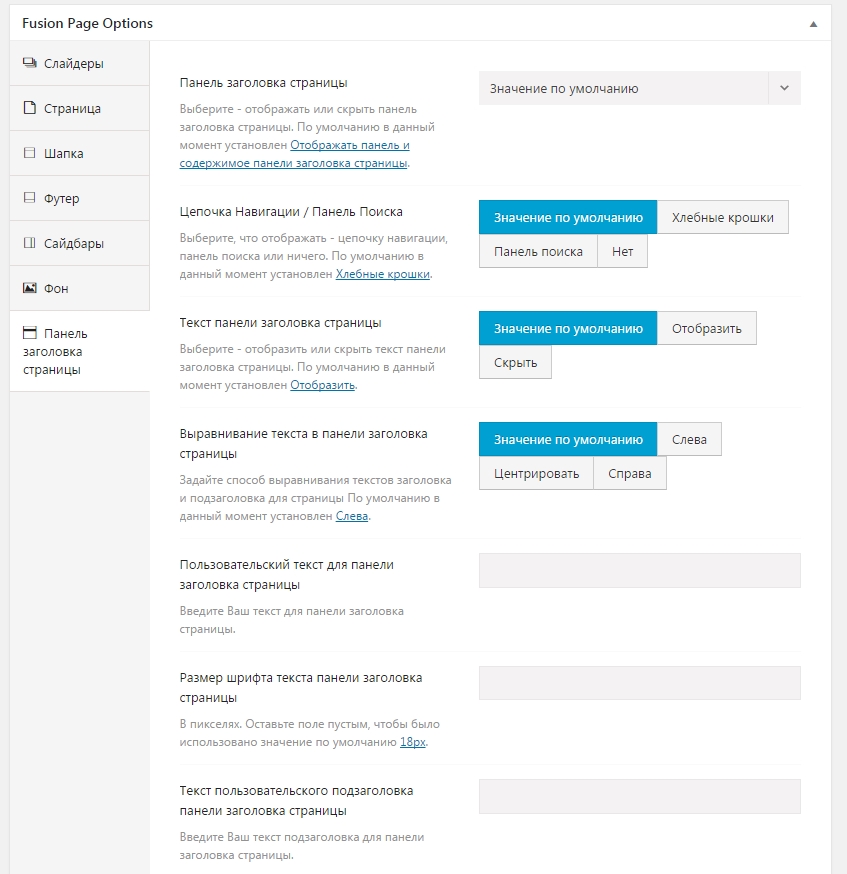
Task: Open the Панель заголовка страницы dropdown
Action: point(623,89)
